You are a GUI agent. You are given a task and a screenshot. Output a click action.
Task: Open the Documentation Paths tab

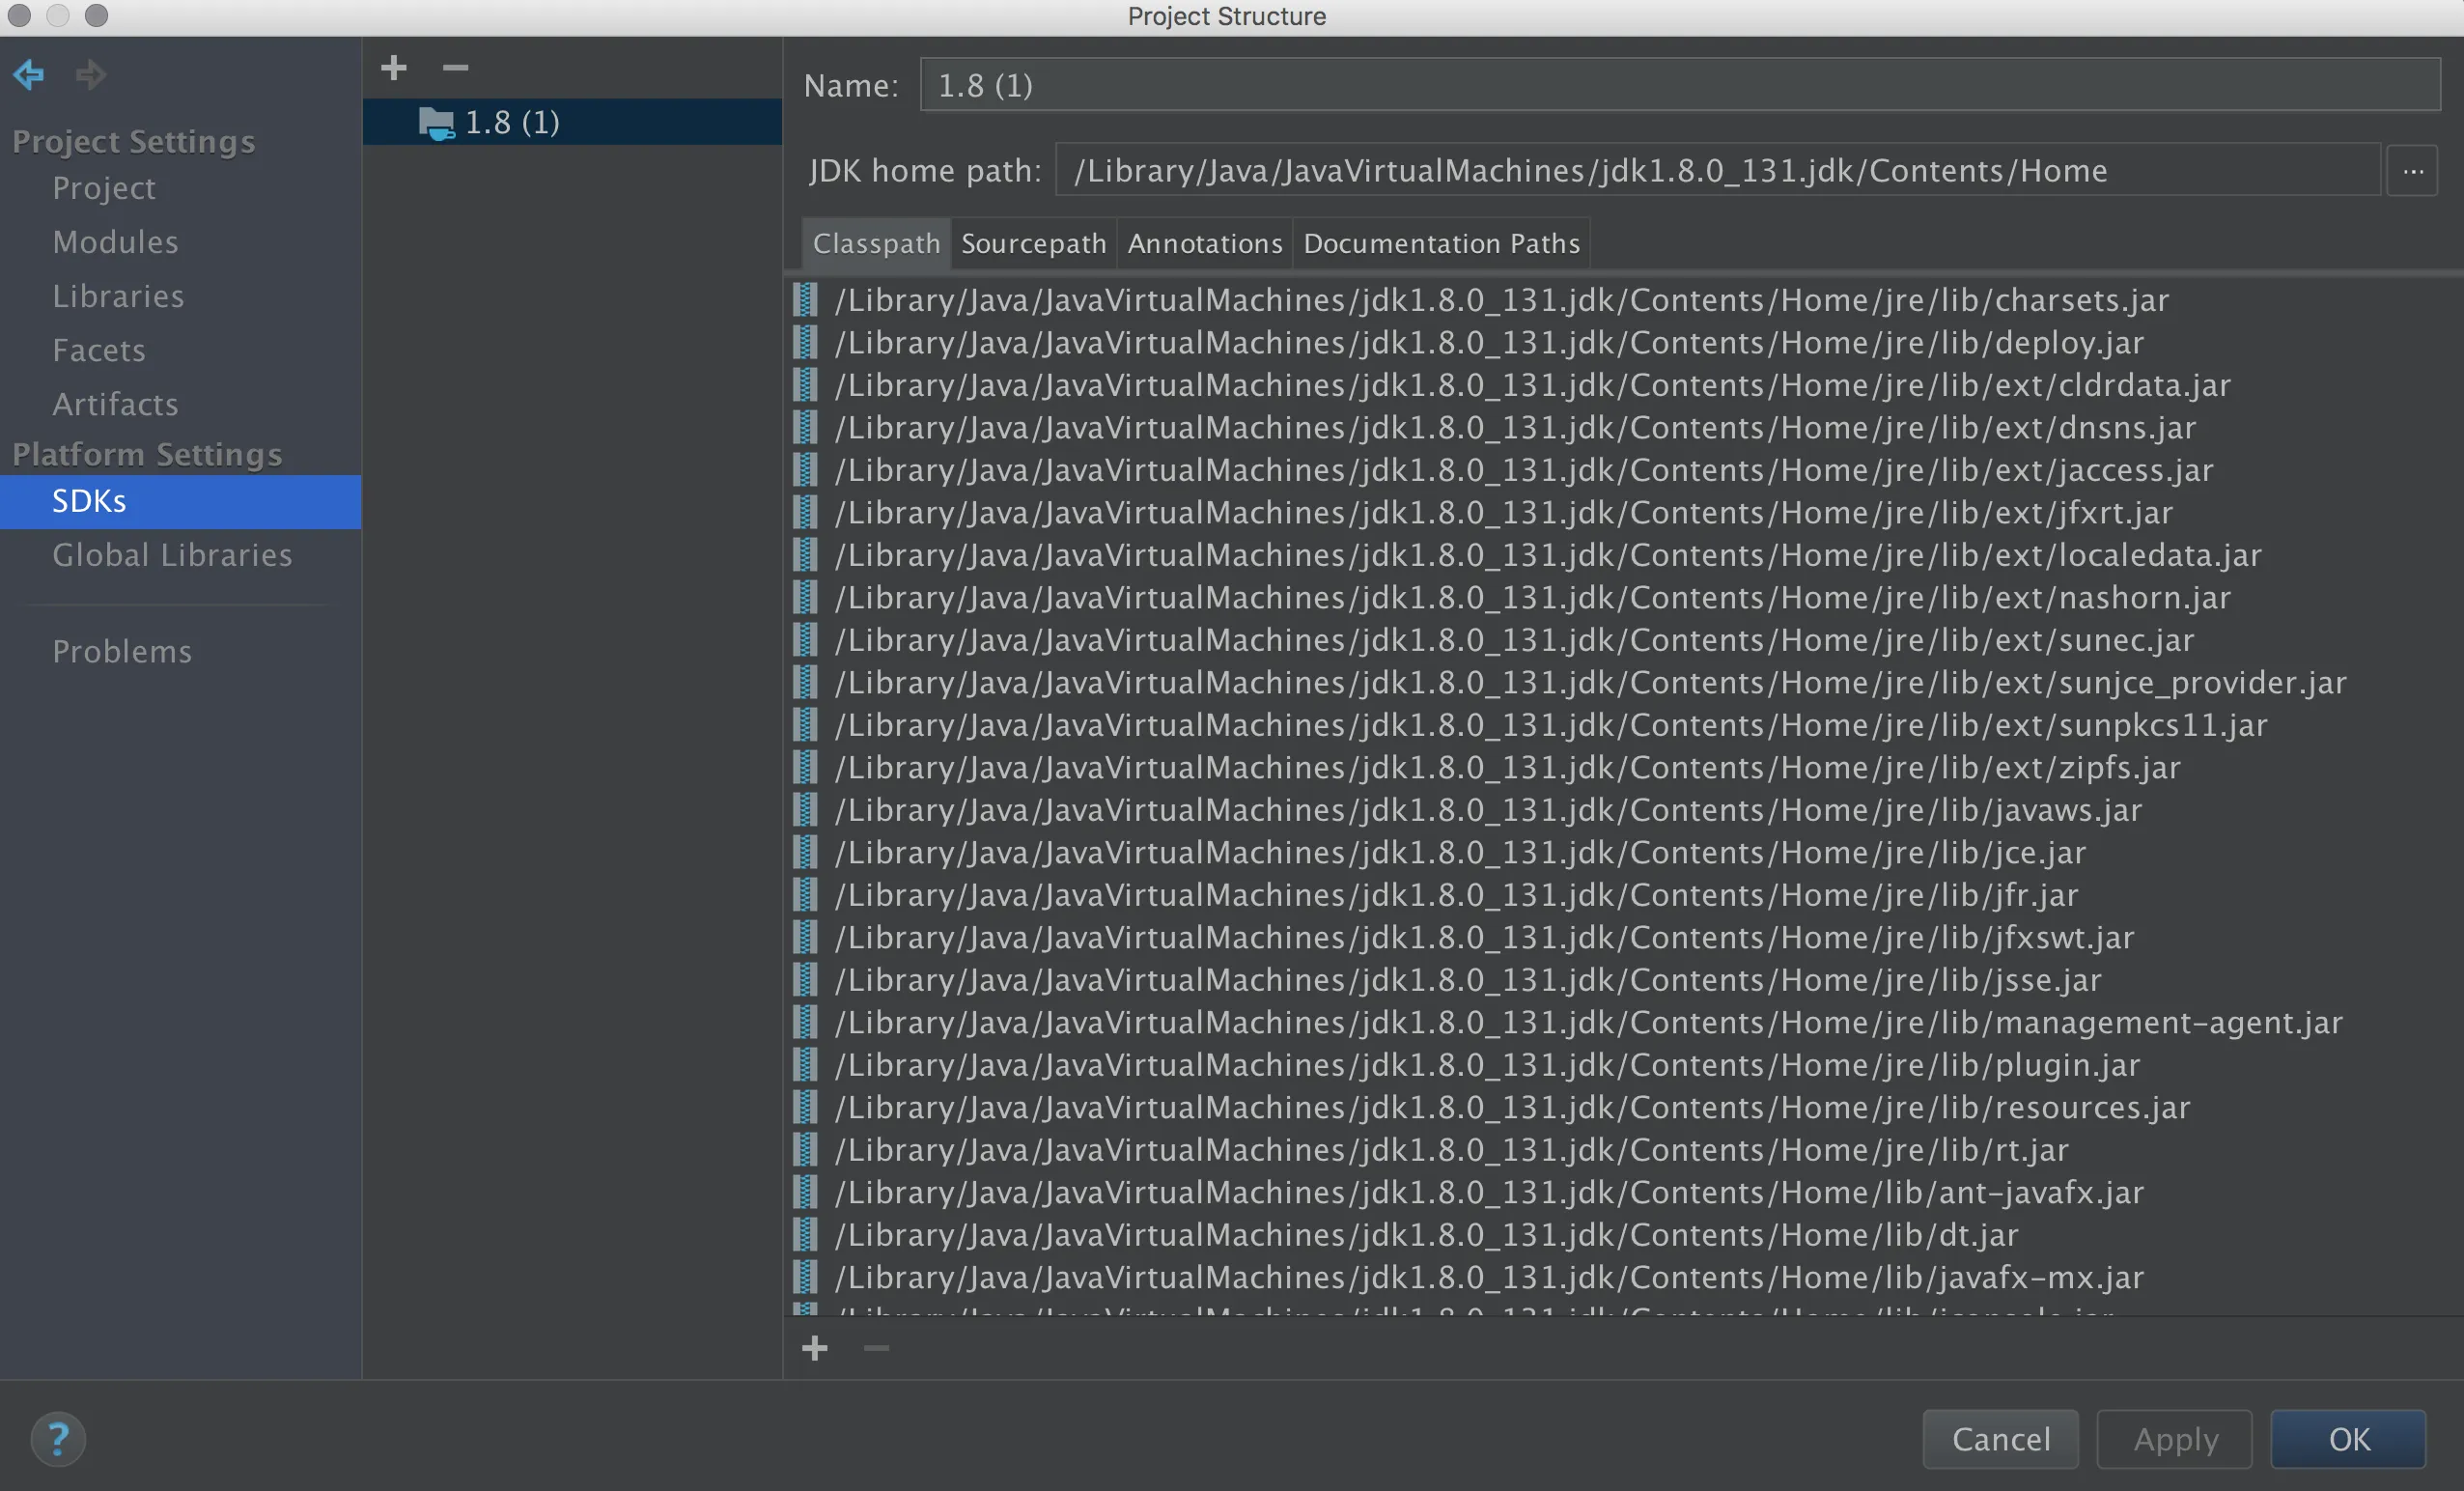[x=1441, y=243]
